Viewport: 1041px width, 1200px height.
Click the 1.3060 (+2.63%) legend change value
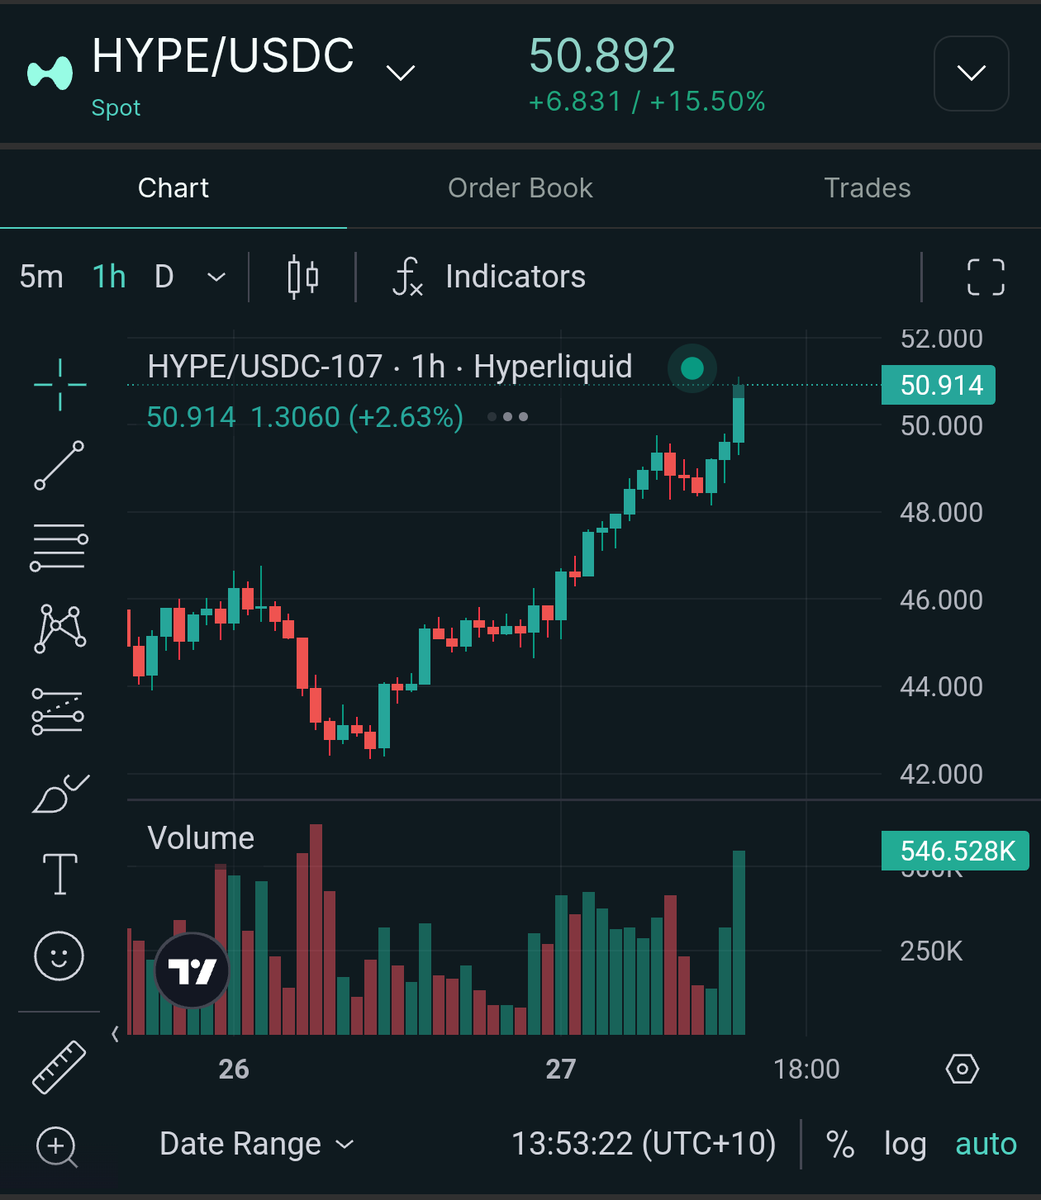point(357,417)
